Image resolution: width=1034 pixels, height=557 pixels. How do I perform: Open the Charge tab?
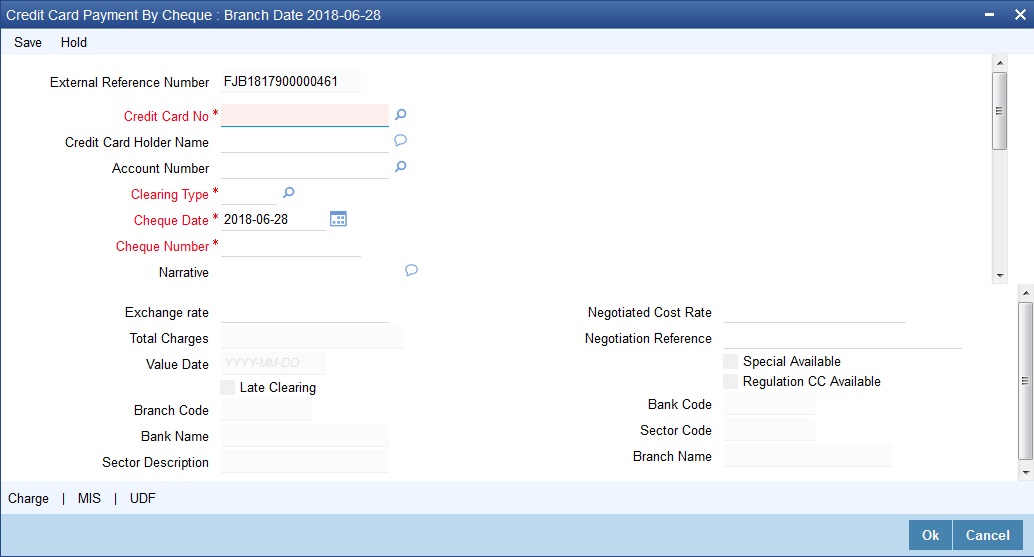[28, 498]
